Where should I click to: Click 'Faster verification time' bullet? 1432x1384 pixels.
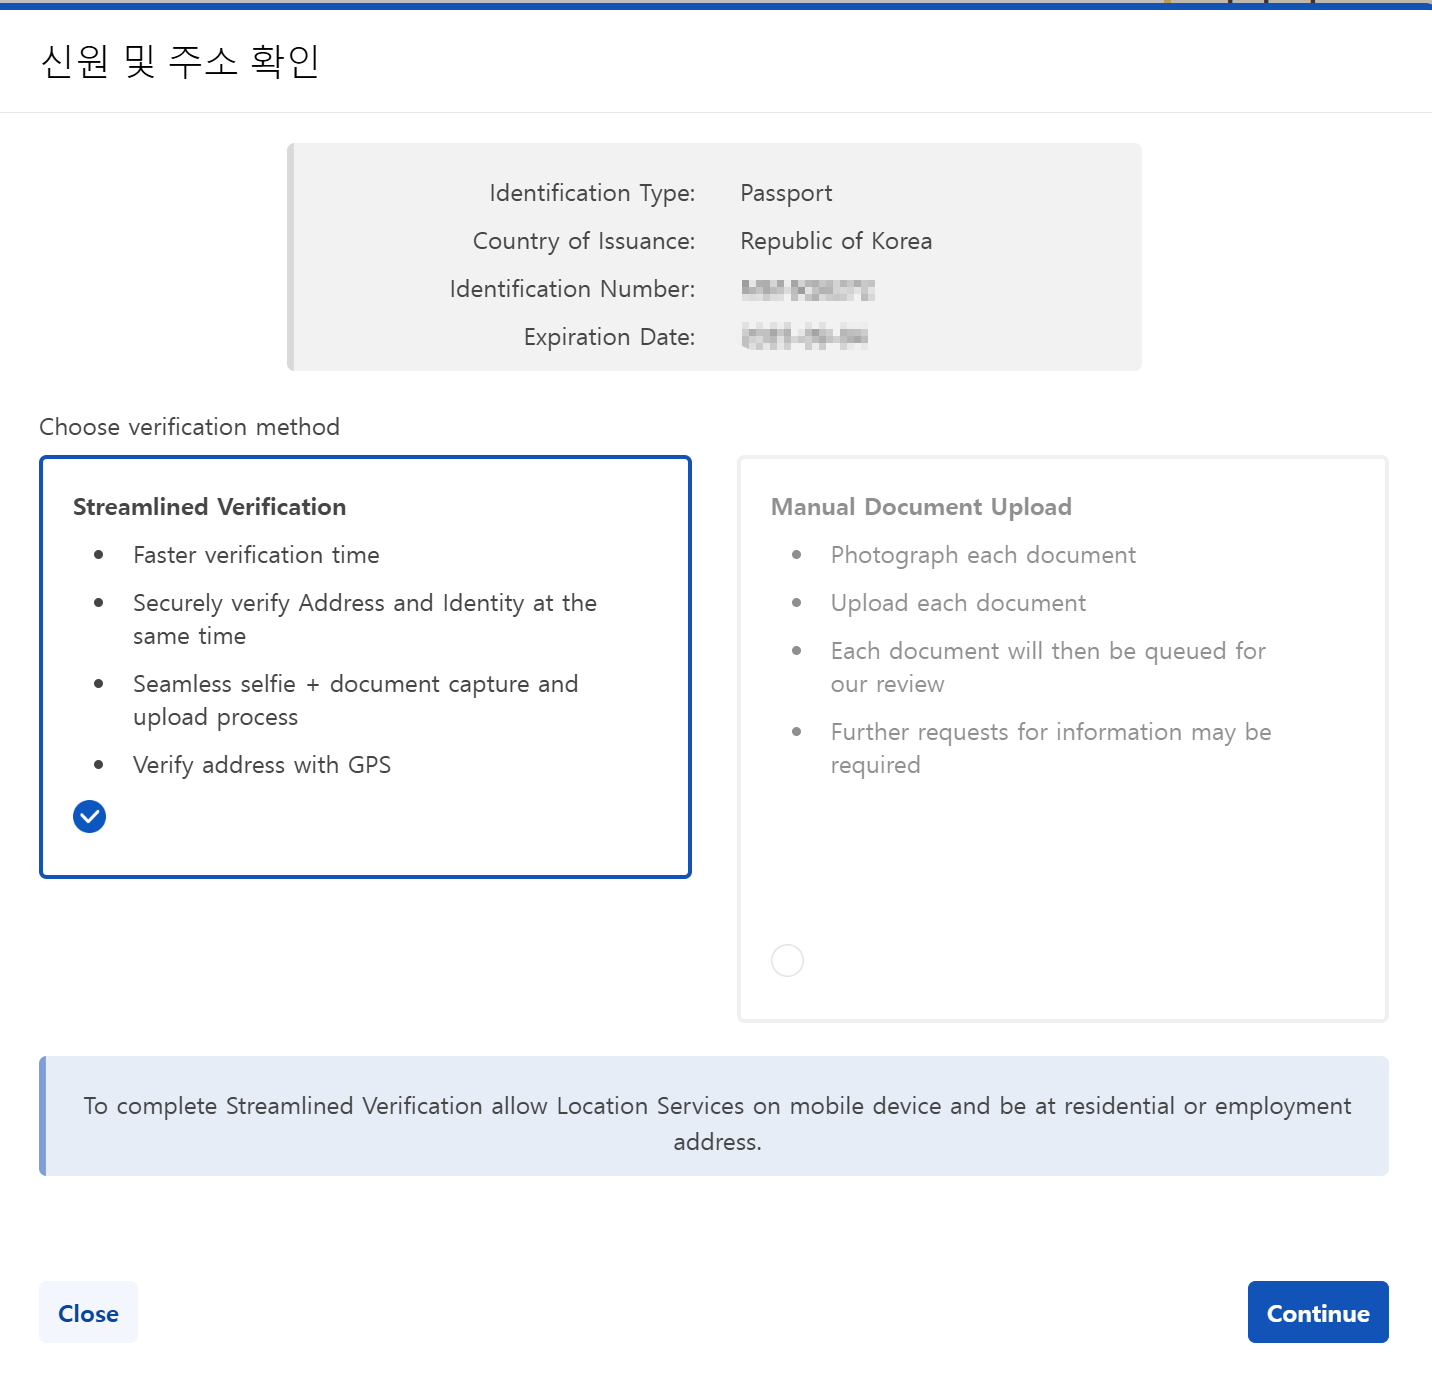point(256,555)
